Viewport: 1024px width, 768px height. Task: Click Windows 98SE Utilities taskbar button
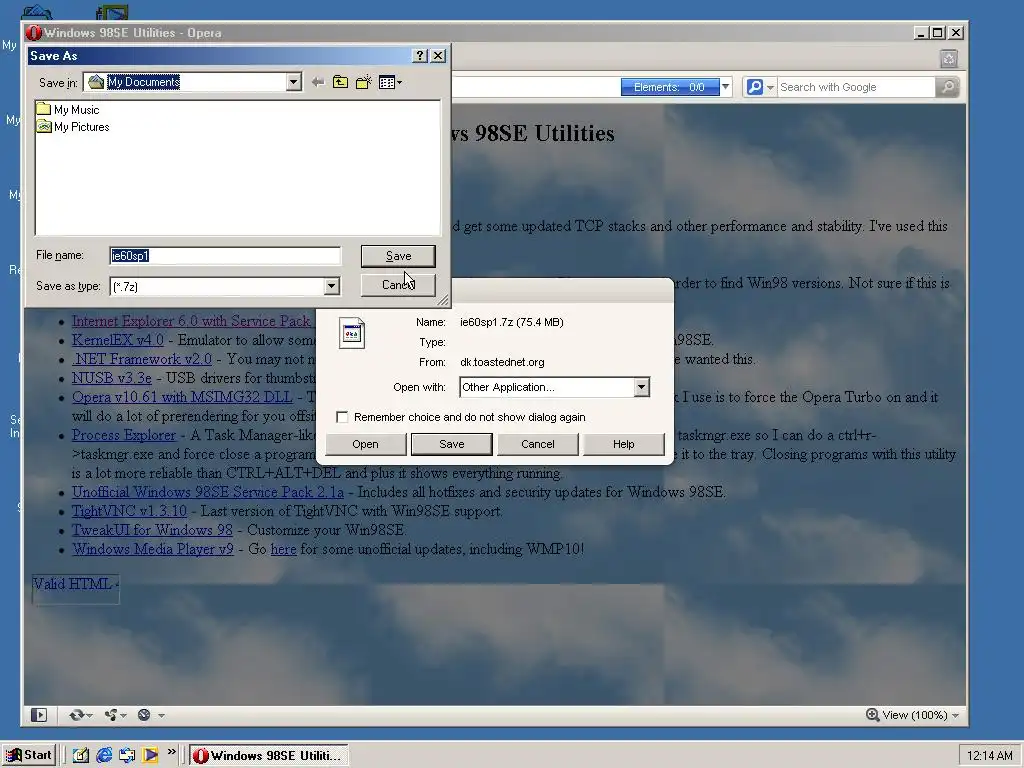click(269, 756)
